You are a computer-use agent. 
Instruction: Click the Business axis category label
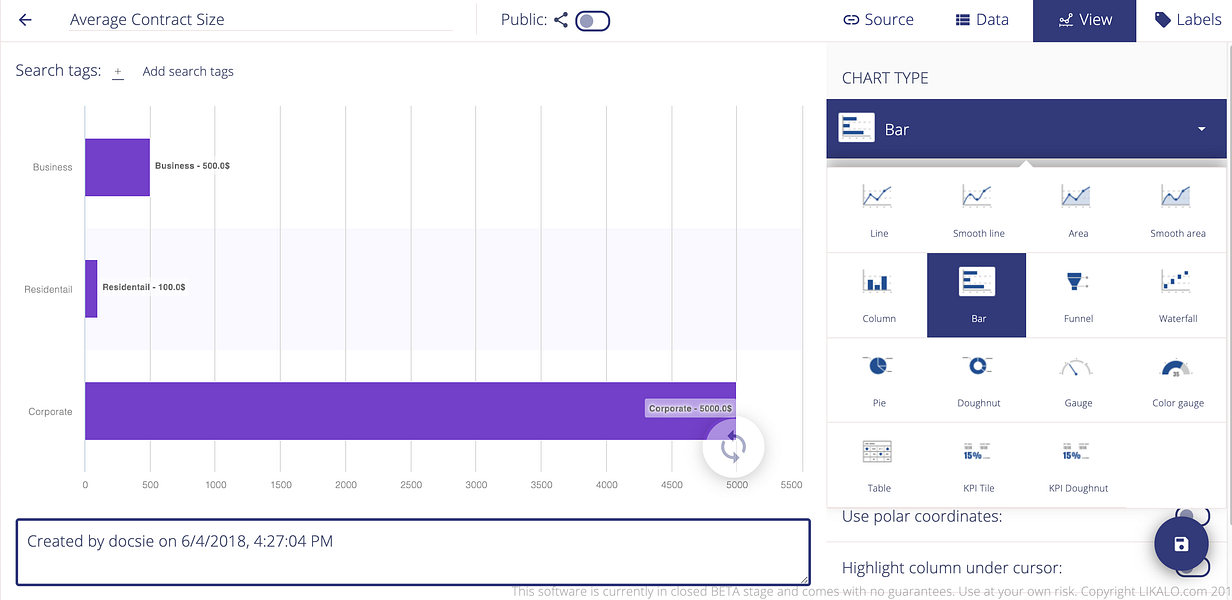pos(52,167)
